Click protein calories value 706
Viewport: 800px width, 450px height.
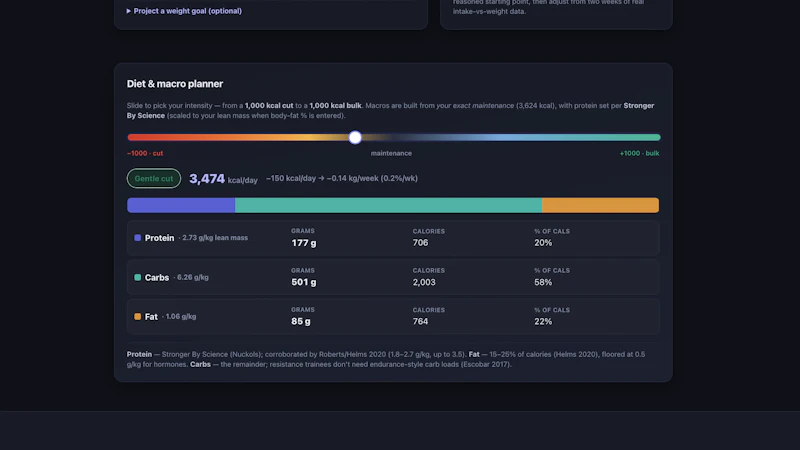[x=420, y=243]
